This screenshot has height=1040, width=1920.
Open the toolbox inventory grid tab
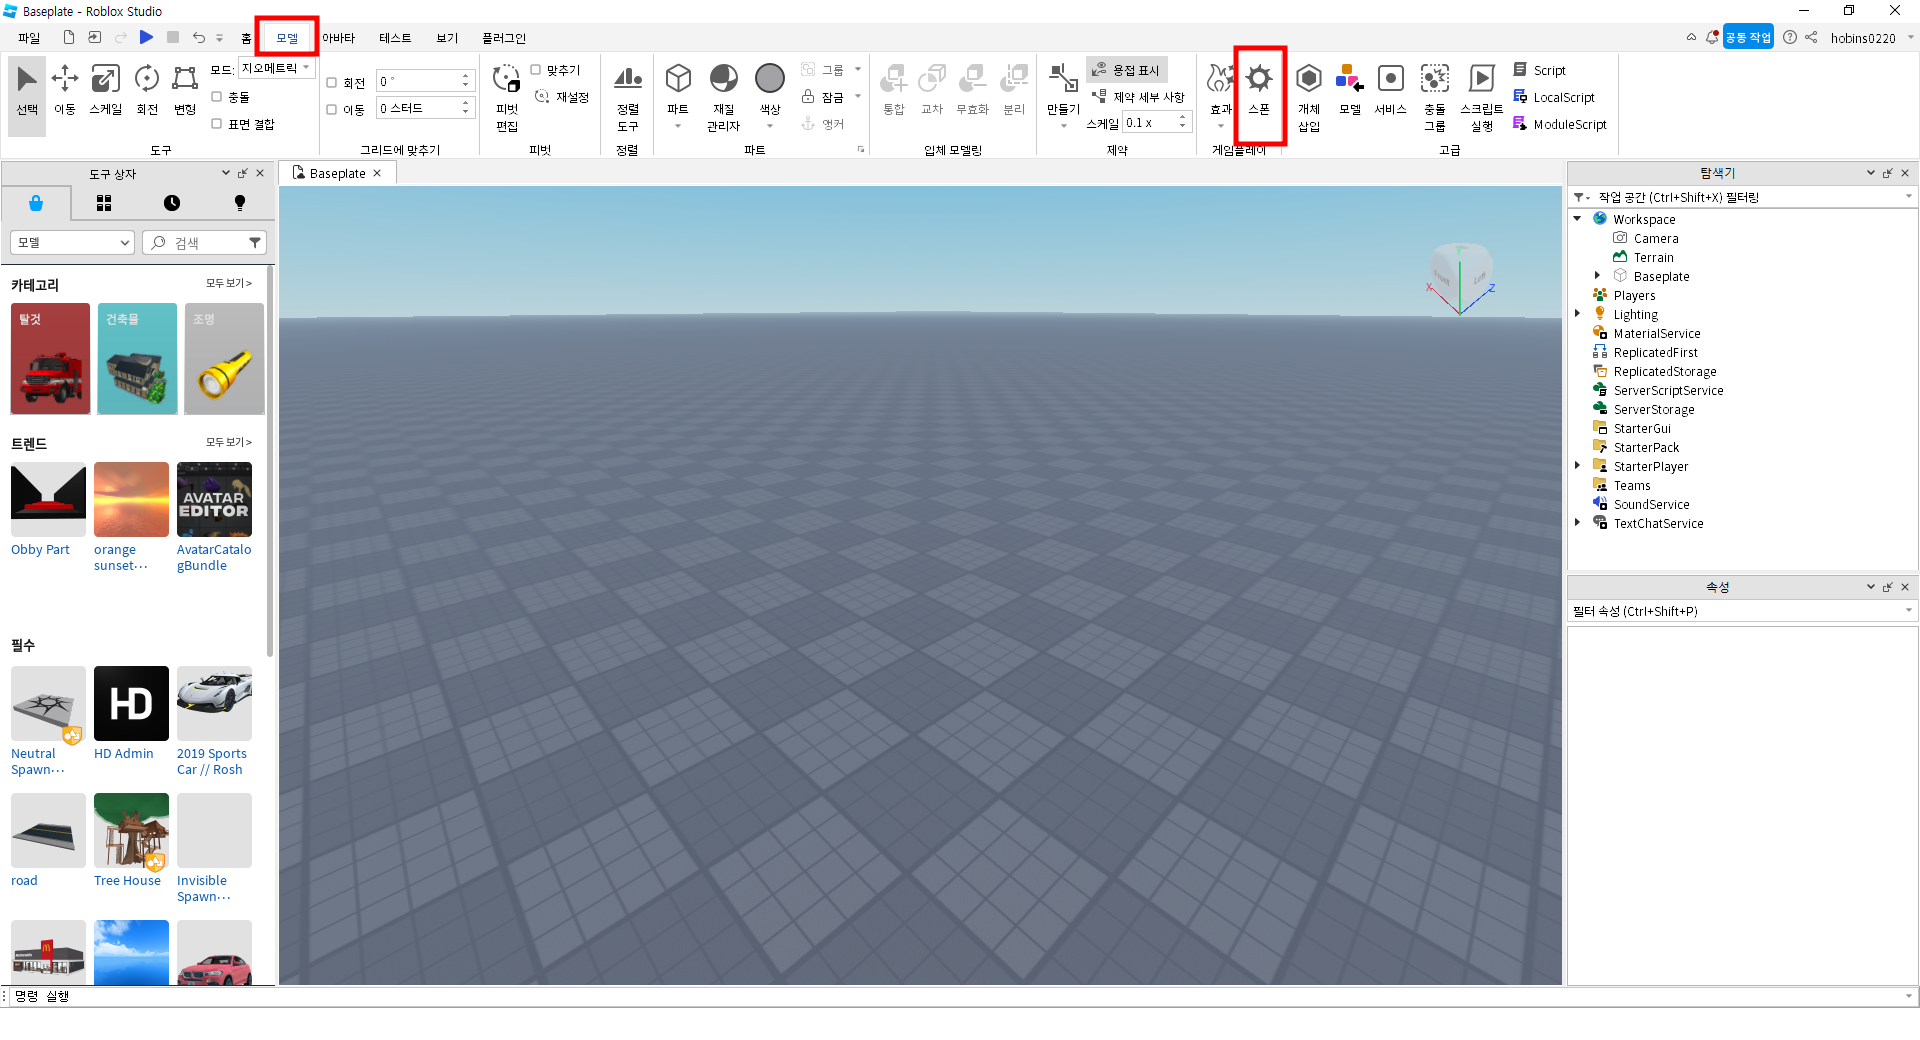(x=104, y=203)
